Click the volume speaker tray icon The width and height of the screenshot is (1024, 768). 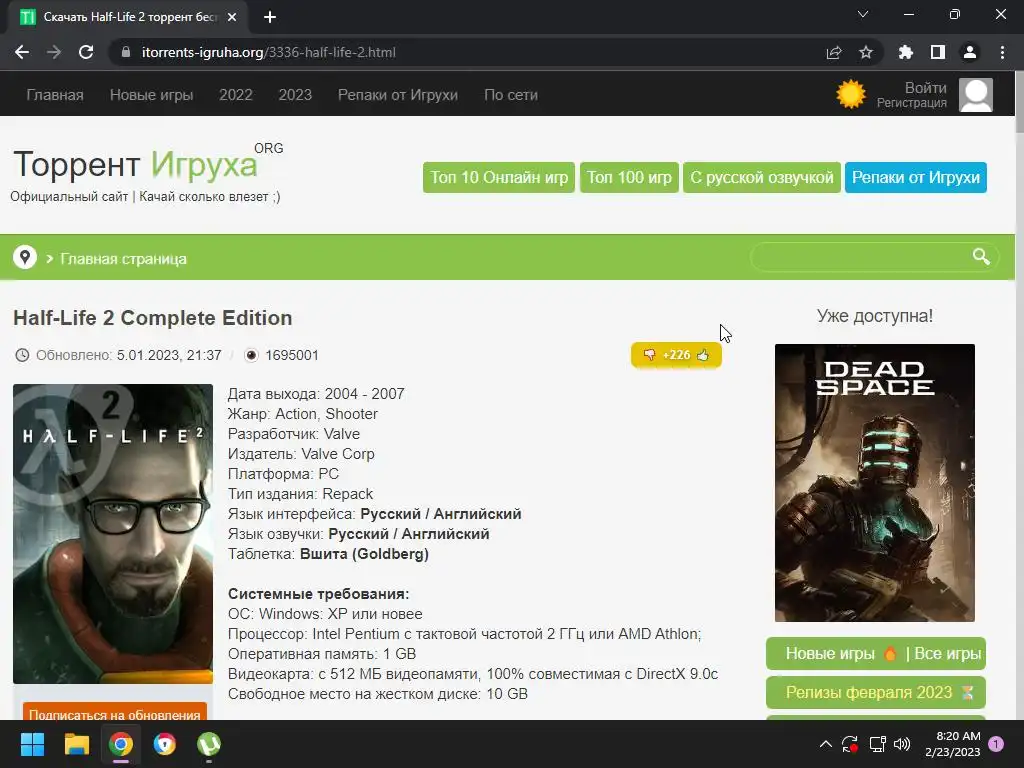902,744
